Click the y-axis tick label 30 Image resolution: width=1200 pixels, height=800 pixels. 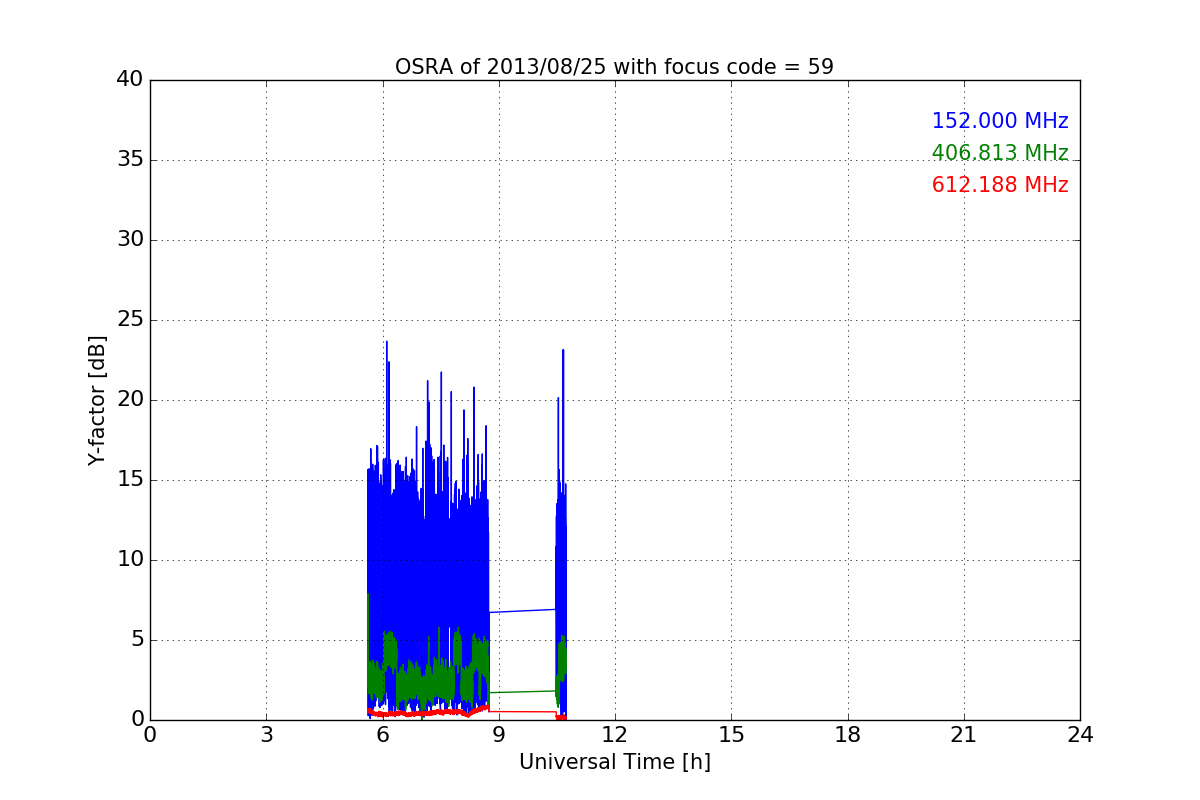(130, 240)
